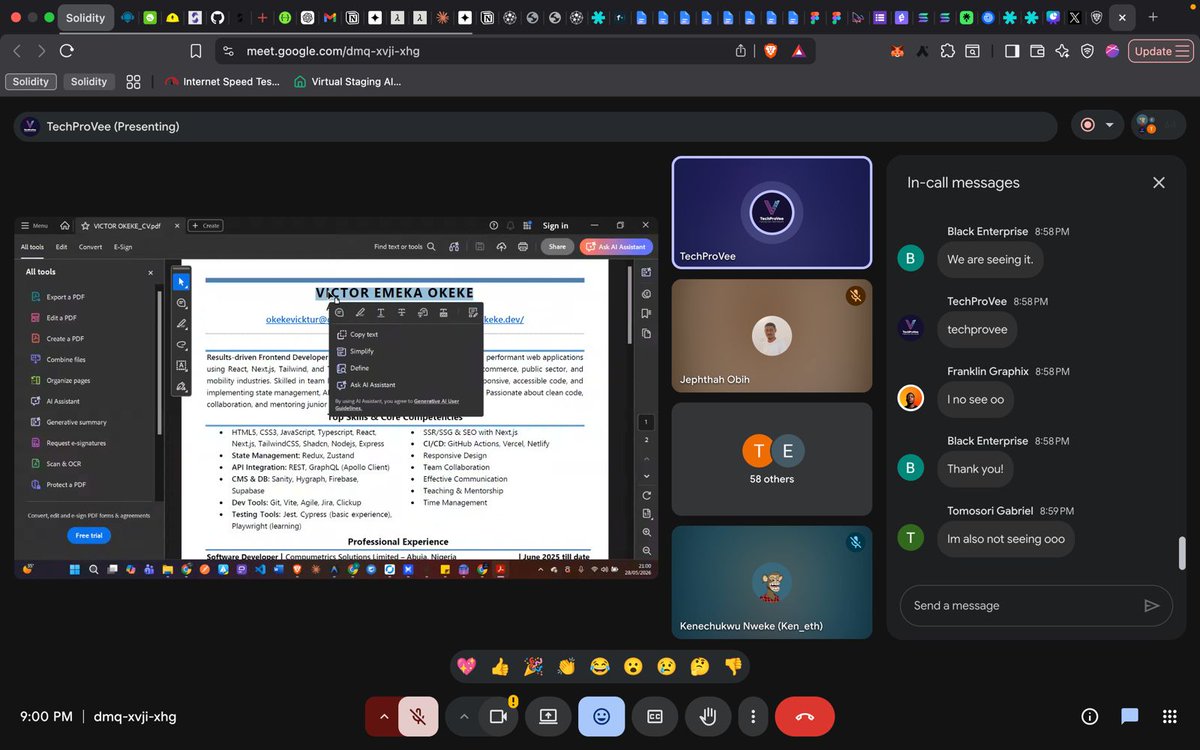Click the Send a message field
Viewport: 1200px width, 750px height.
[x=1020, y=606]
